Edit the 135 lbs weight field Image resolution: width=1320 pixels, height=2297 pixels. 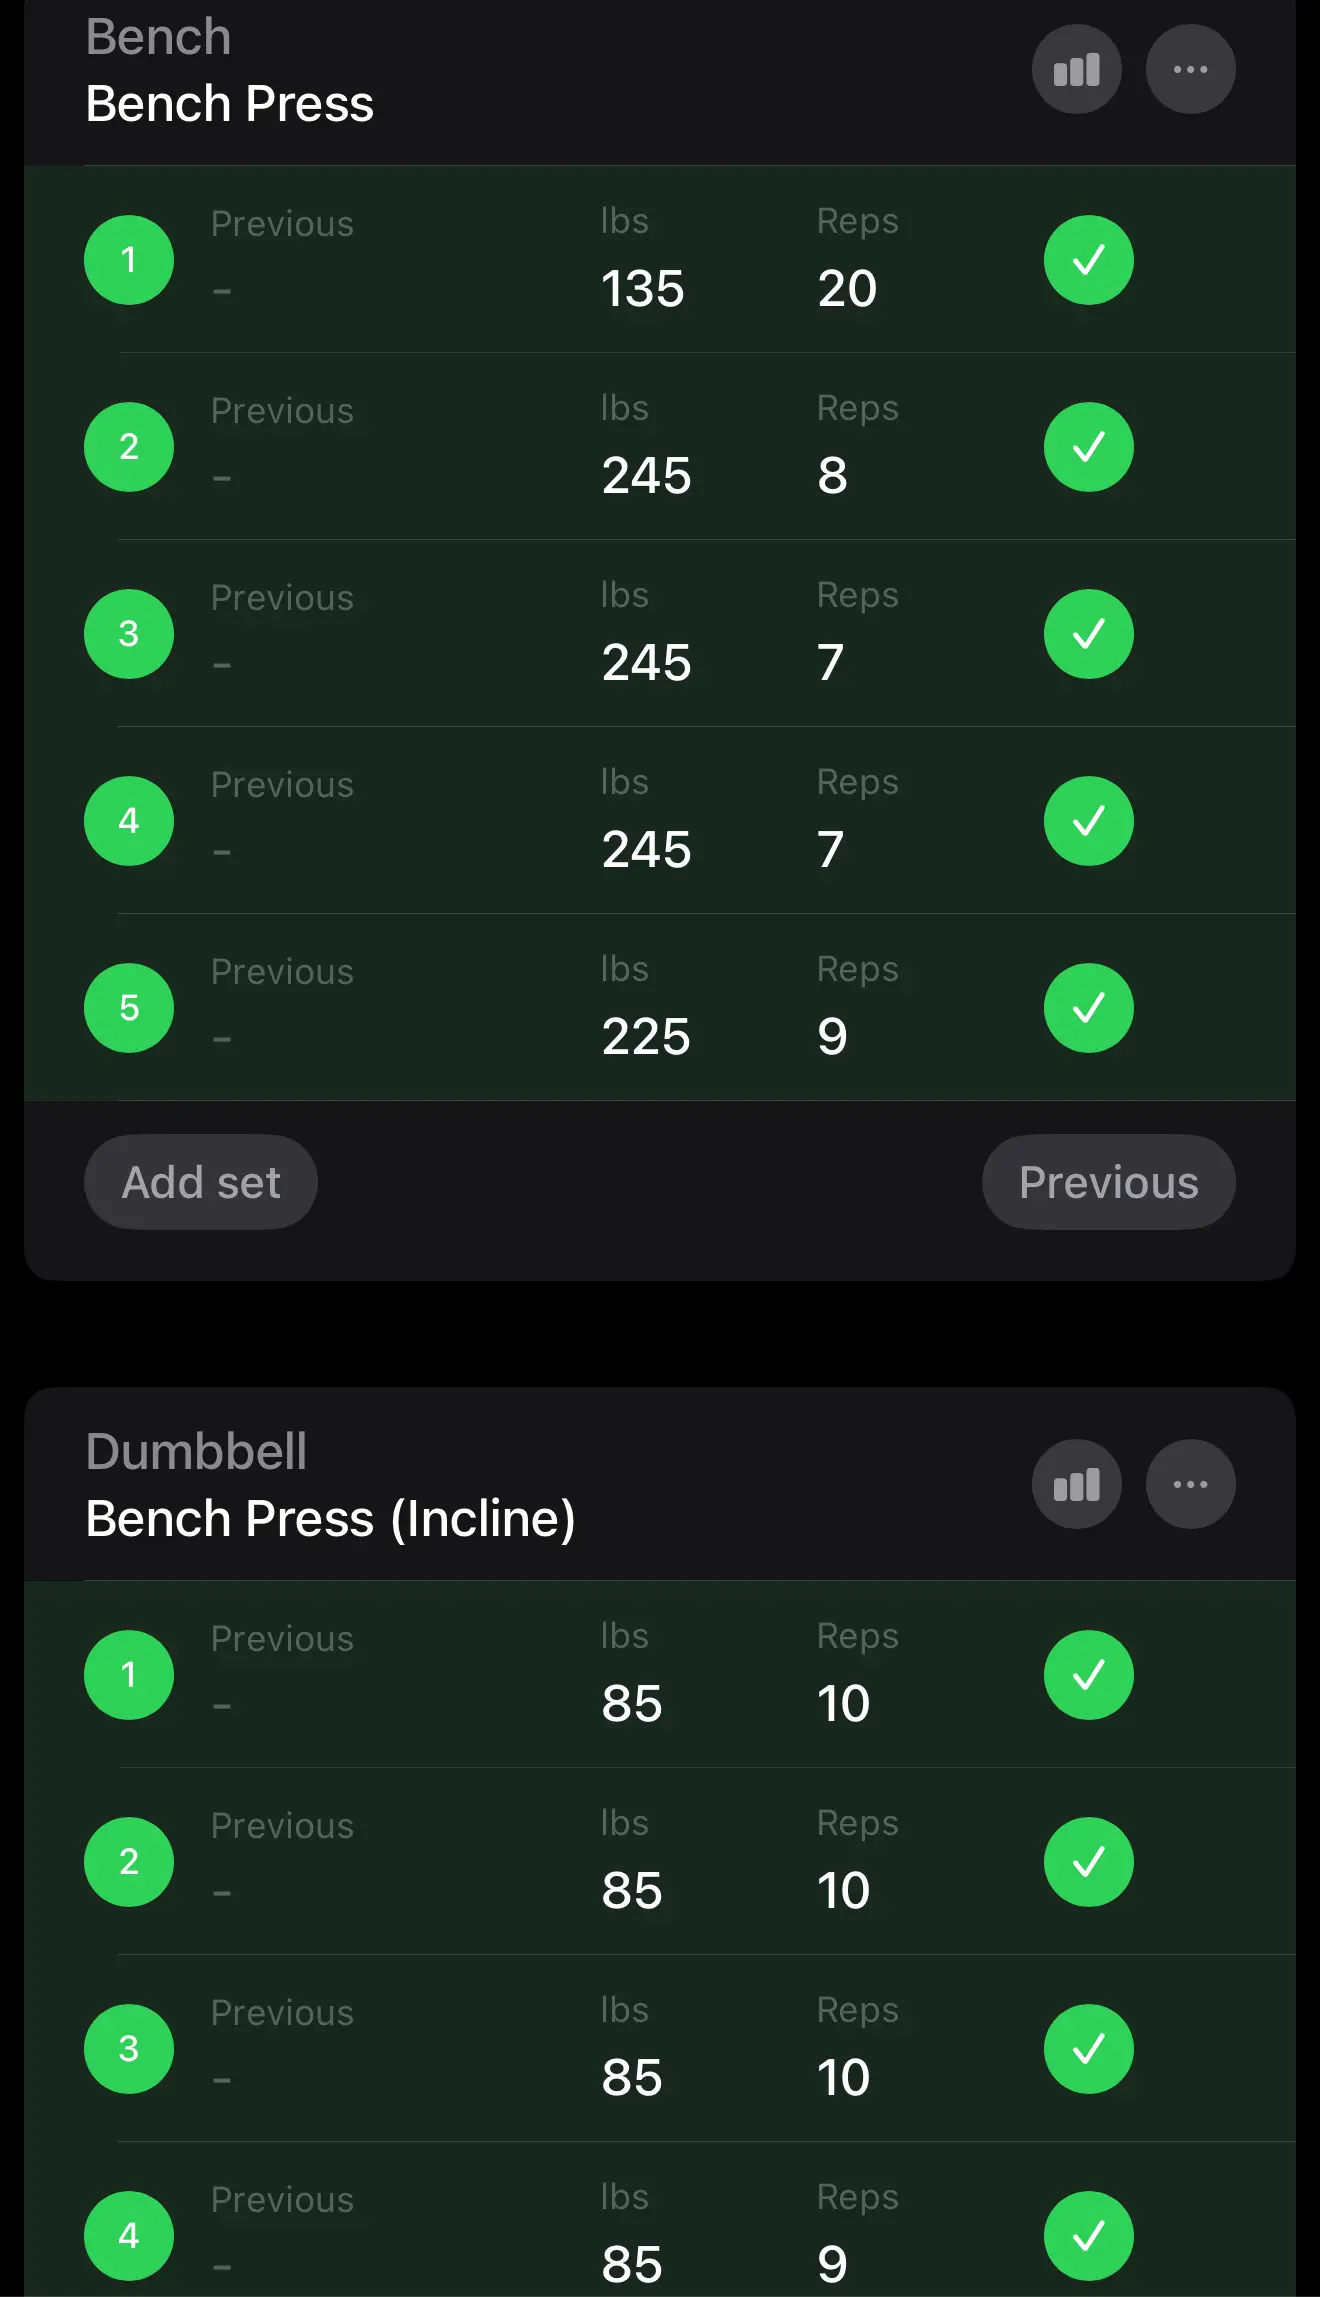click(643, 289)
